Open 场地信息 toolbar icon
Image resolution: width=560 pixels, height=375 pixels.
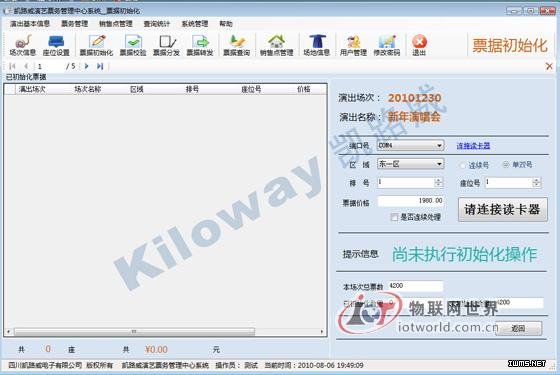(x=316, y=45)
